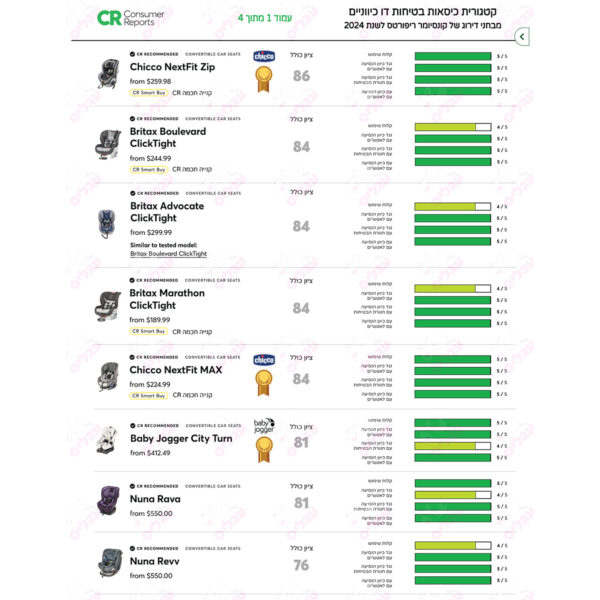Image resolution: width=600 pixels, height=600 pixels.
Task: Open the Britax Boulevard ClickTight similar model link
Action: coord(168,254)
